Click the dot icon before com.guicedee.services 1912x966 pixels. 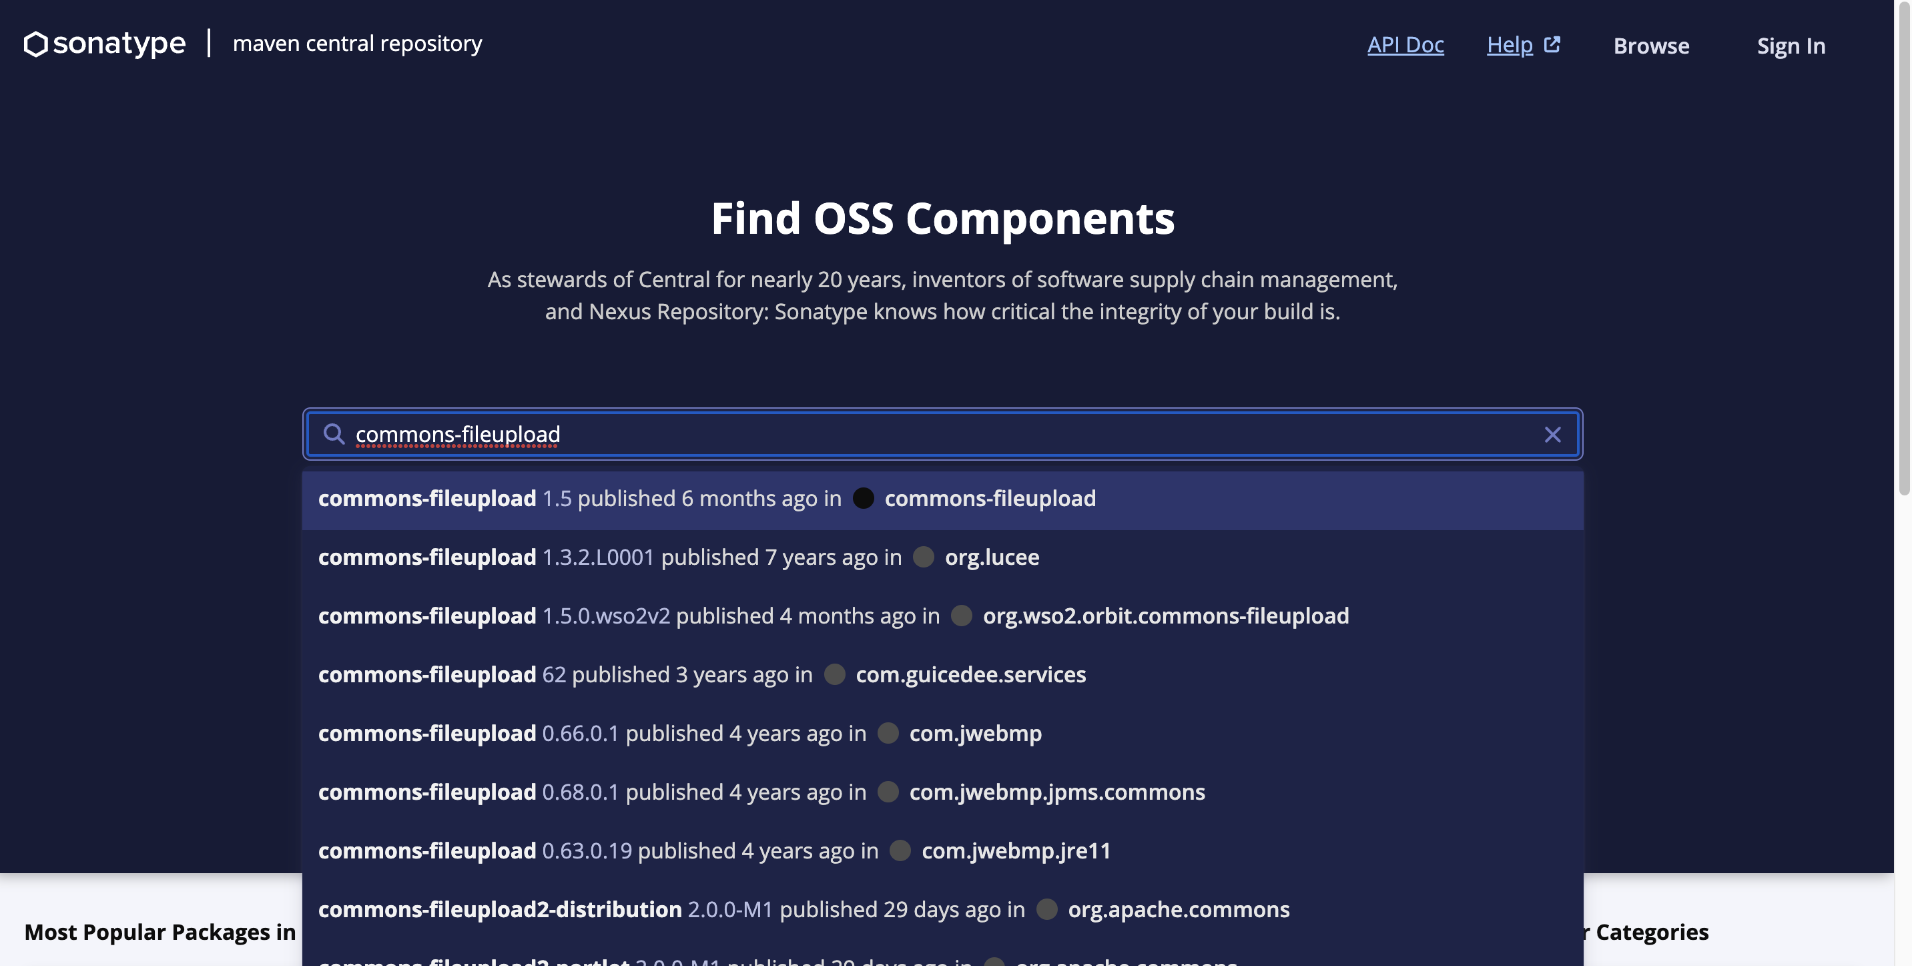click(835, 675)
